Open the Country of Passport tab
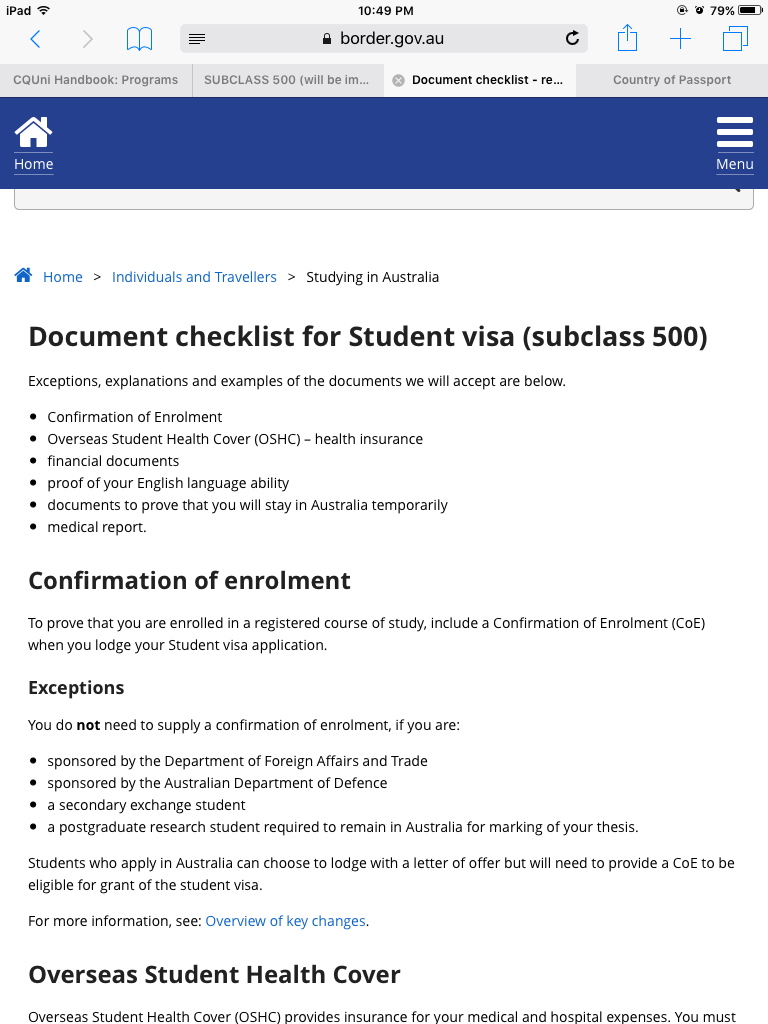The image size is (768, 1024). coord(672,80)
